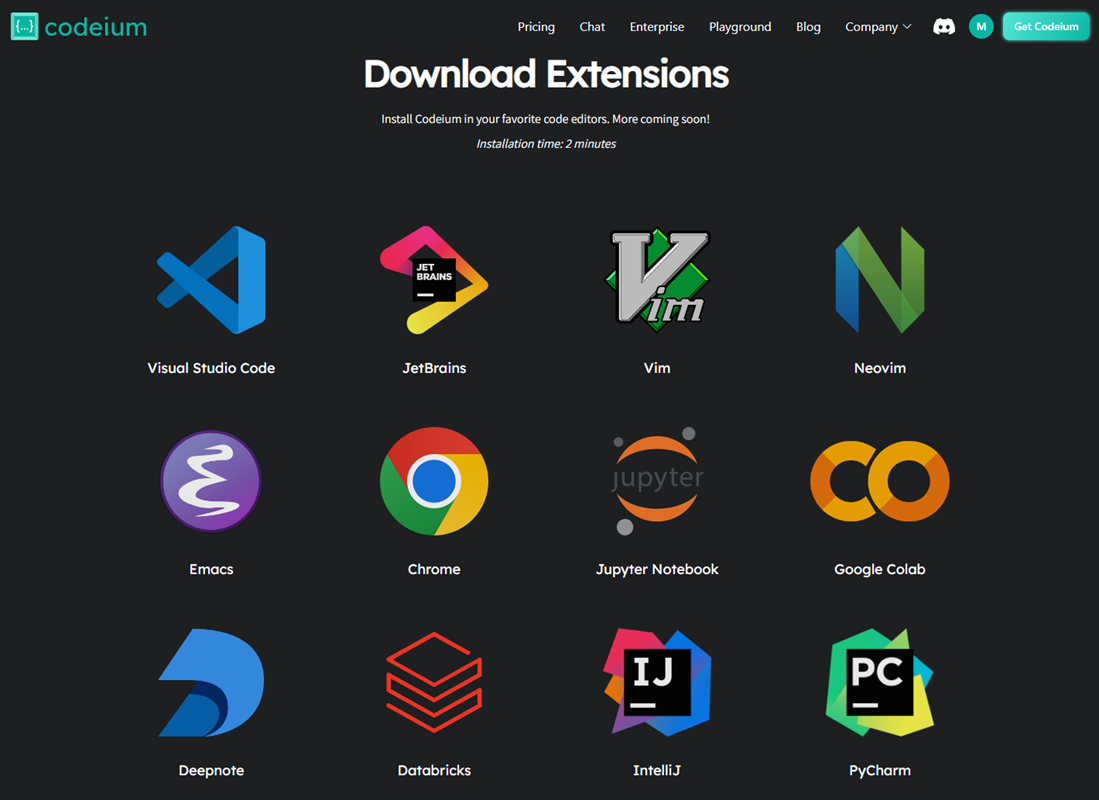Click the Chrome text label
Screen dimensions: 1099x800
[x=434, y=569]
